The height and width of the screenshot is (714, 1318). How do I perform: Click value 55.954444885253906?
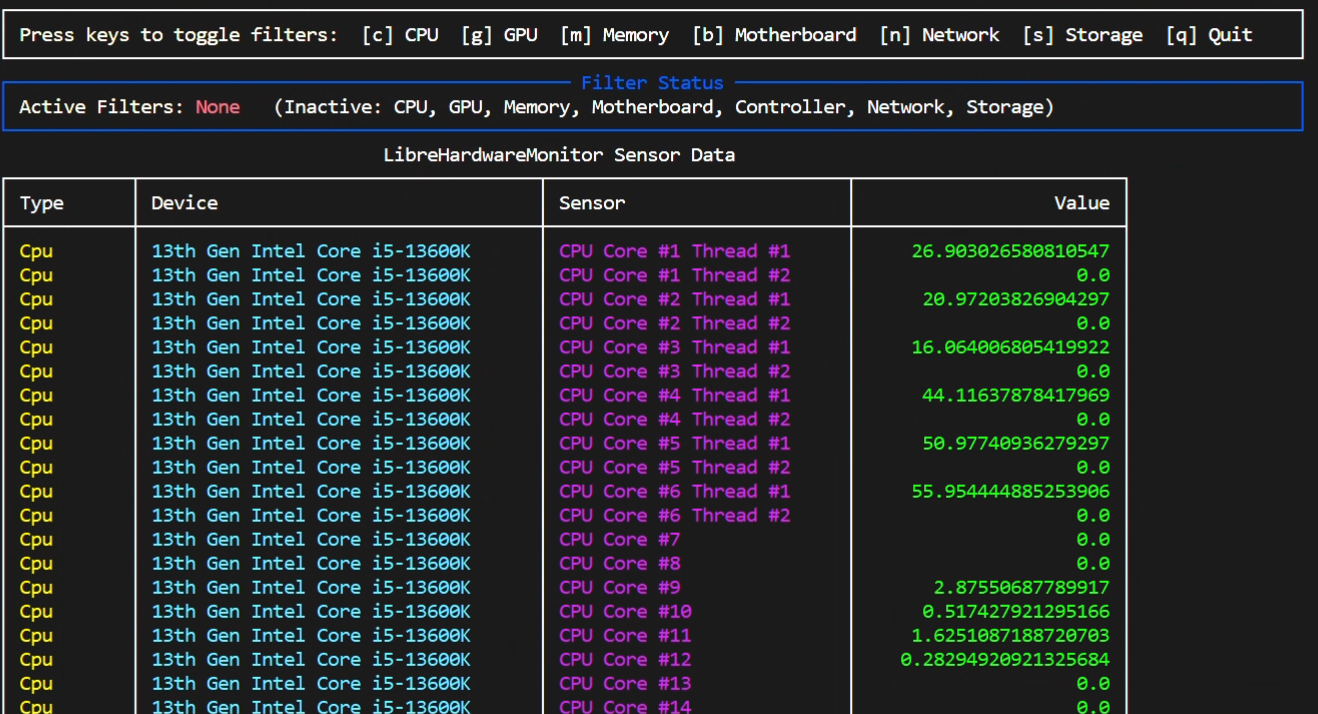(x=1011, y=491)
